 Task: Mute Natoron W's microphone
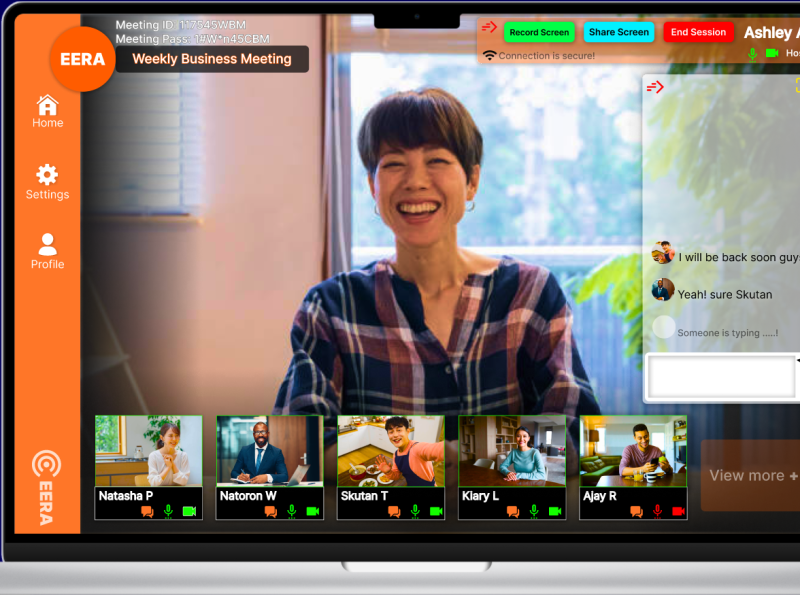pyautogui.click(x=290, y=511)
